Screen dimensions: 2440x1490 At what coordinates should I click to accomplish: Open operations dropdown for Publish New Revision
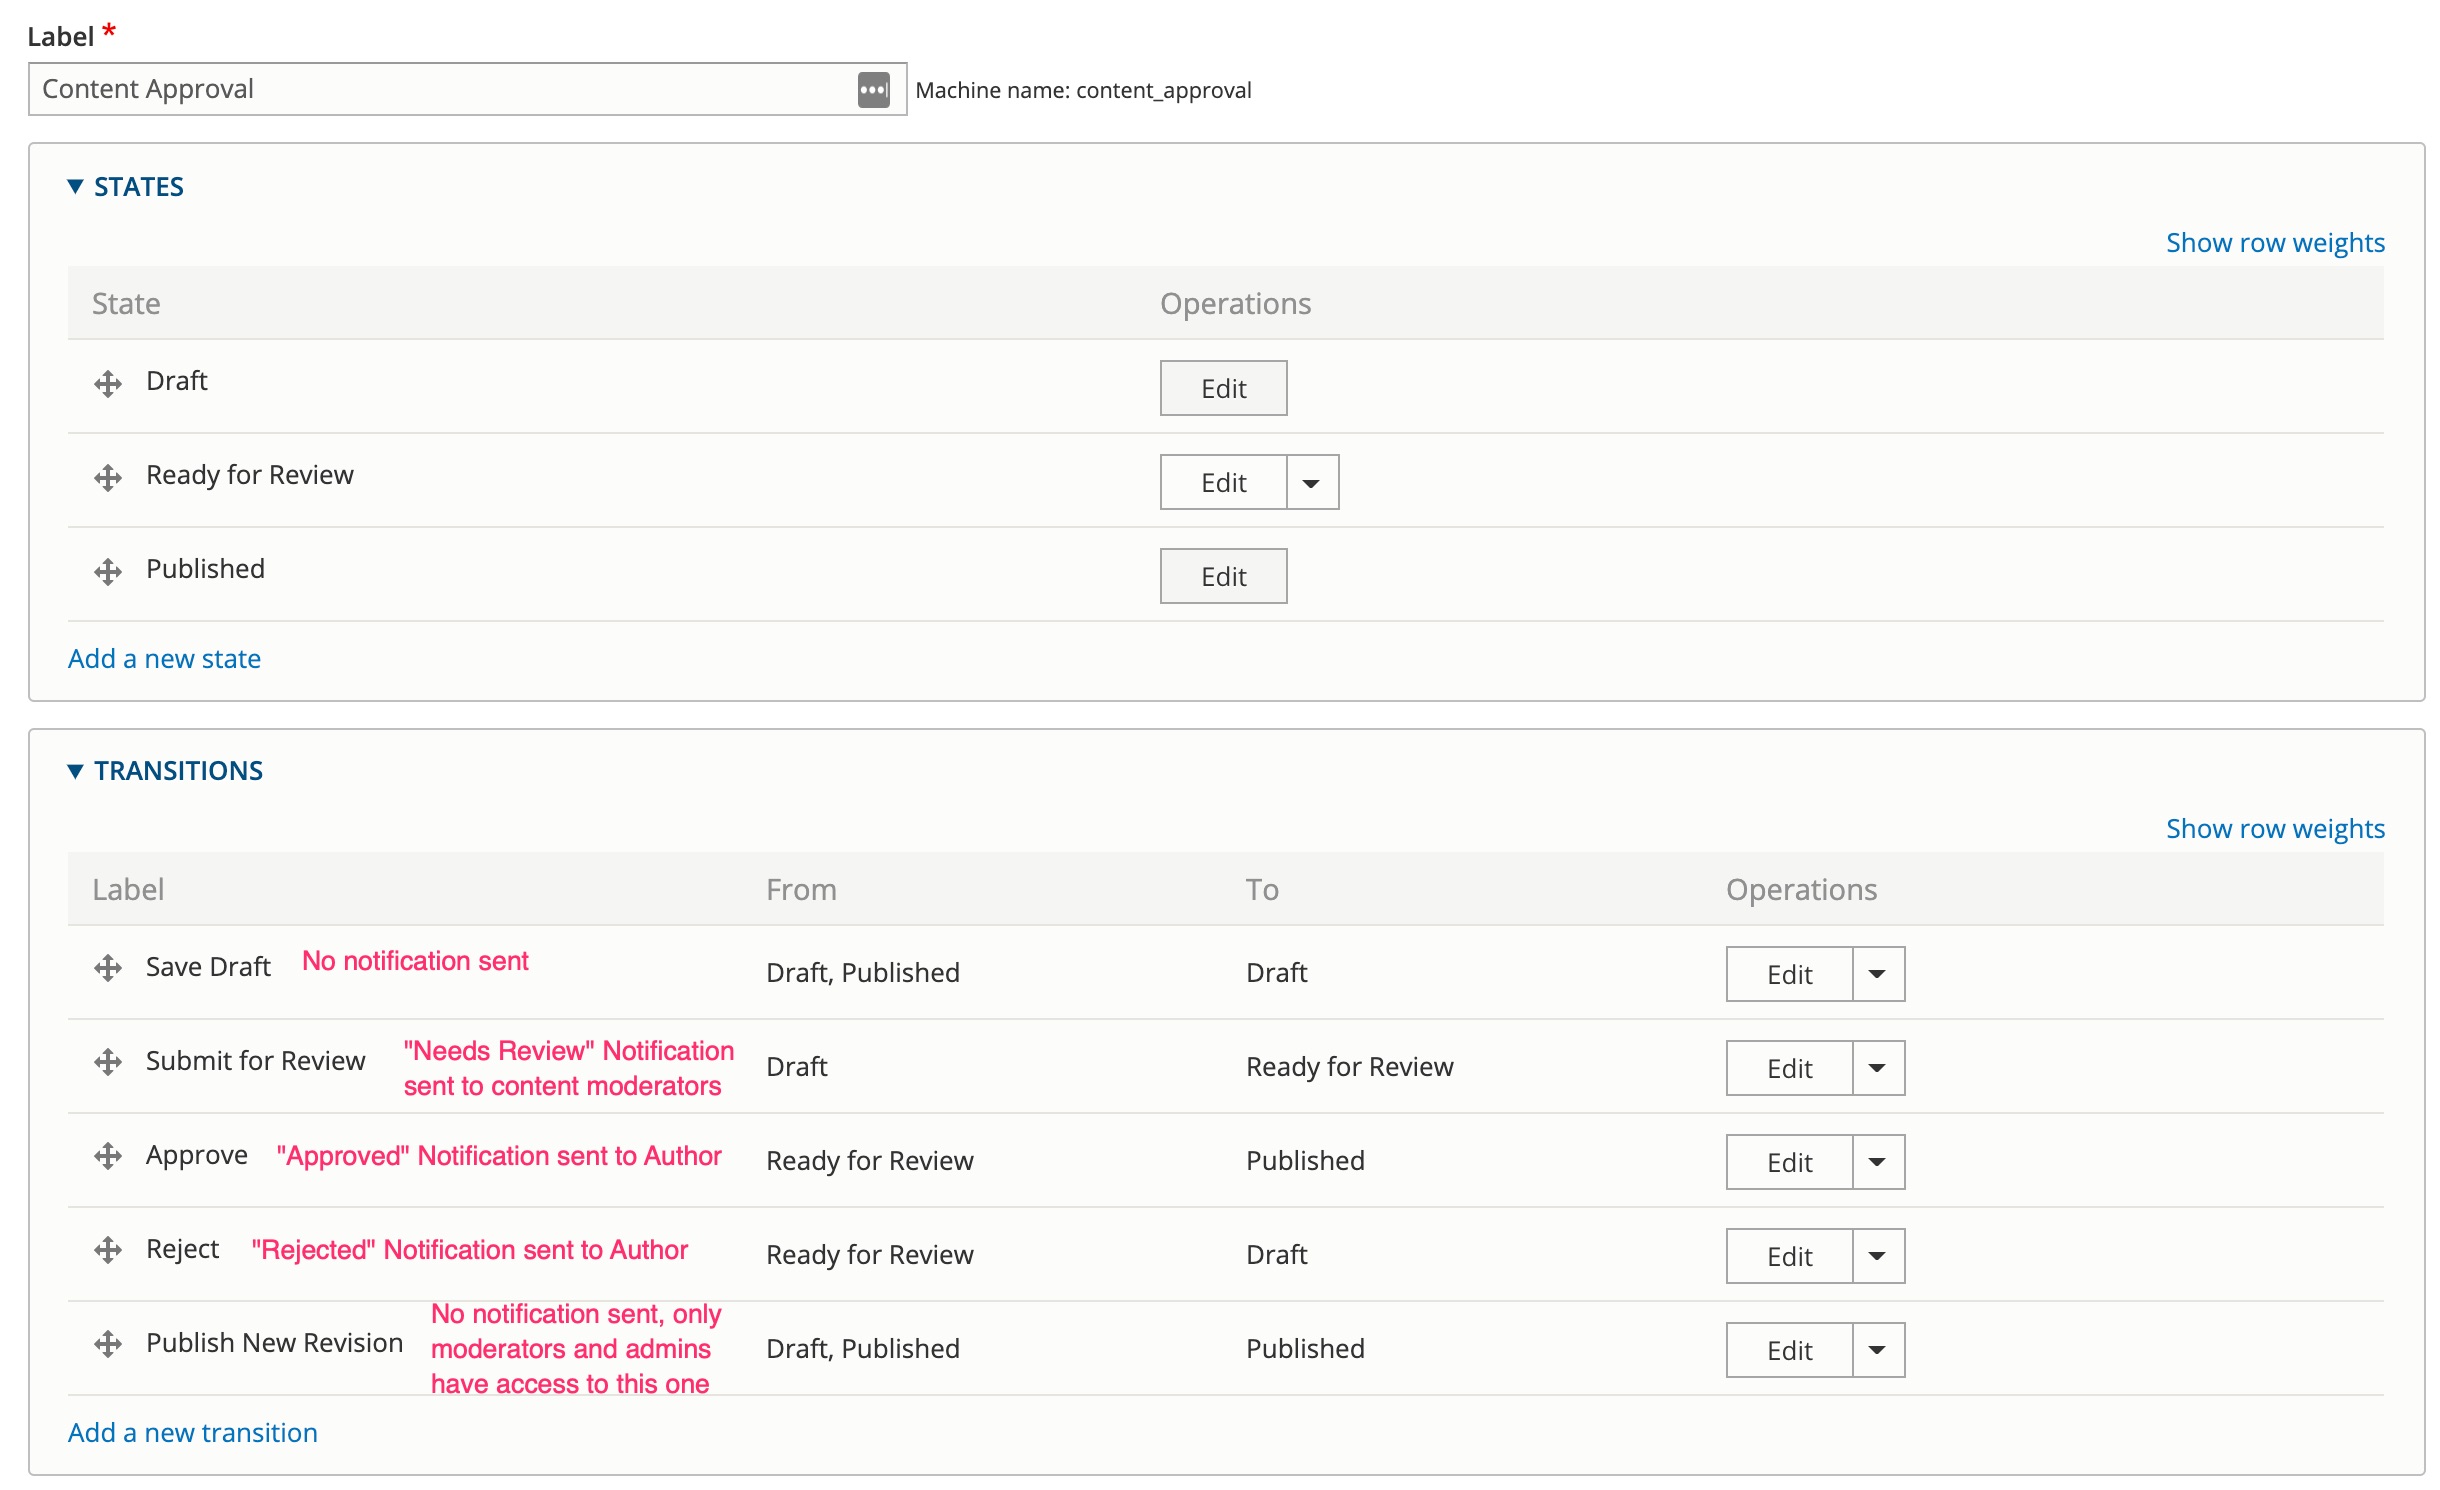[1877, 1351]
